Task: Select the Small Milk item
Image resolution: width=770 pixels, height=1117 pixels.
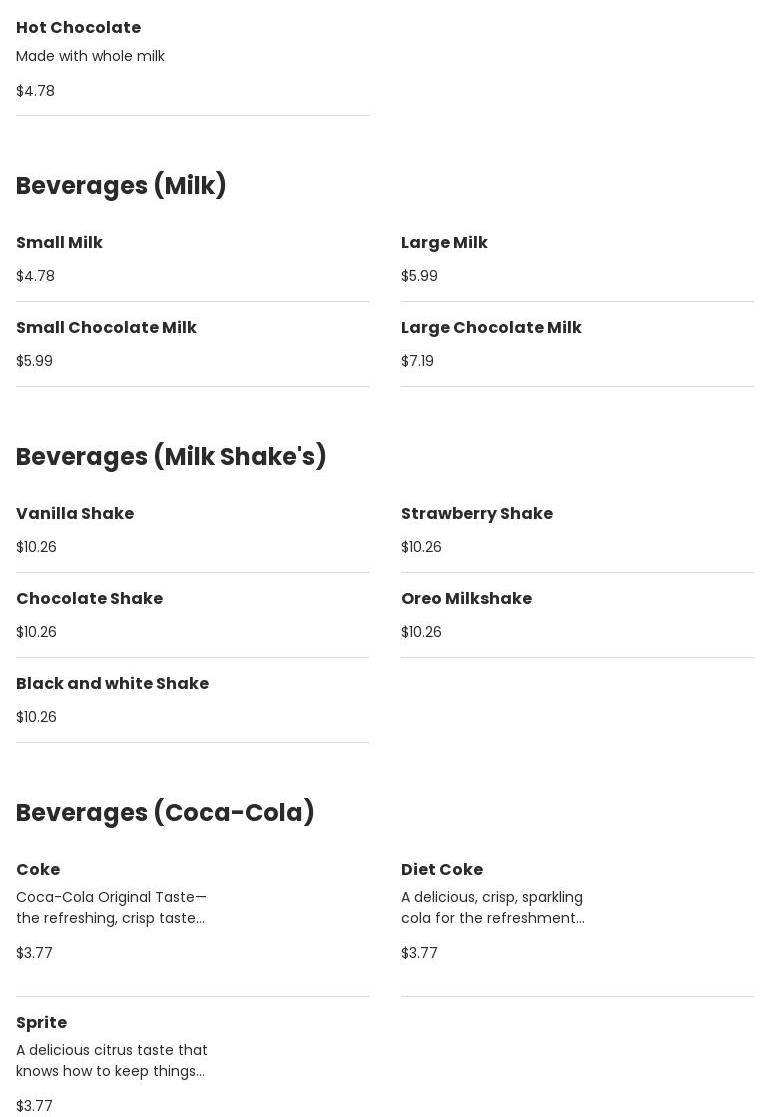Action: tap(59, 243)
